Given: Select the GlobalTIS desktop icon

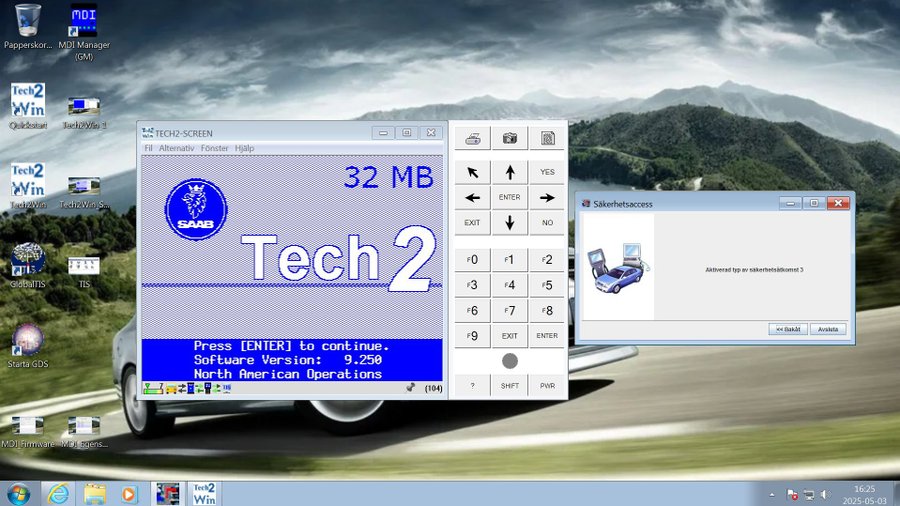Looking at the screenshot, I should tap(28, 266).
